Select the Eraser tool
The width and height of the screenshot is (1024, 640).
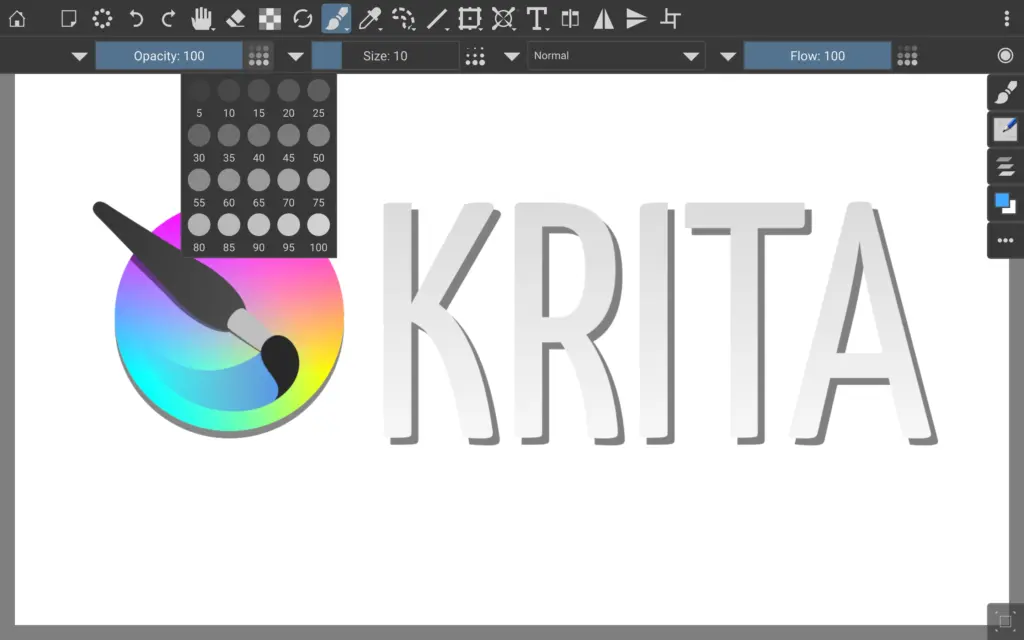point(236,19)
